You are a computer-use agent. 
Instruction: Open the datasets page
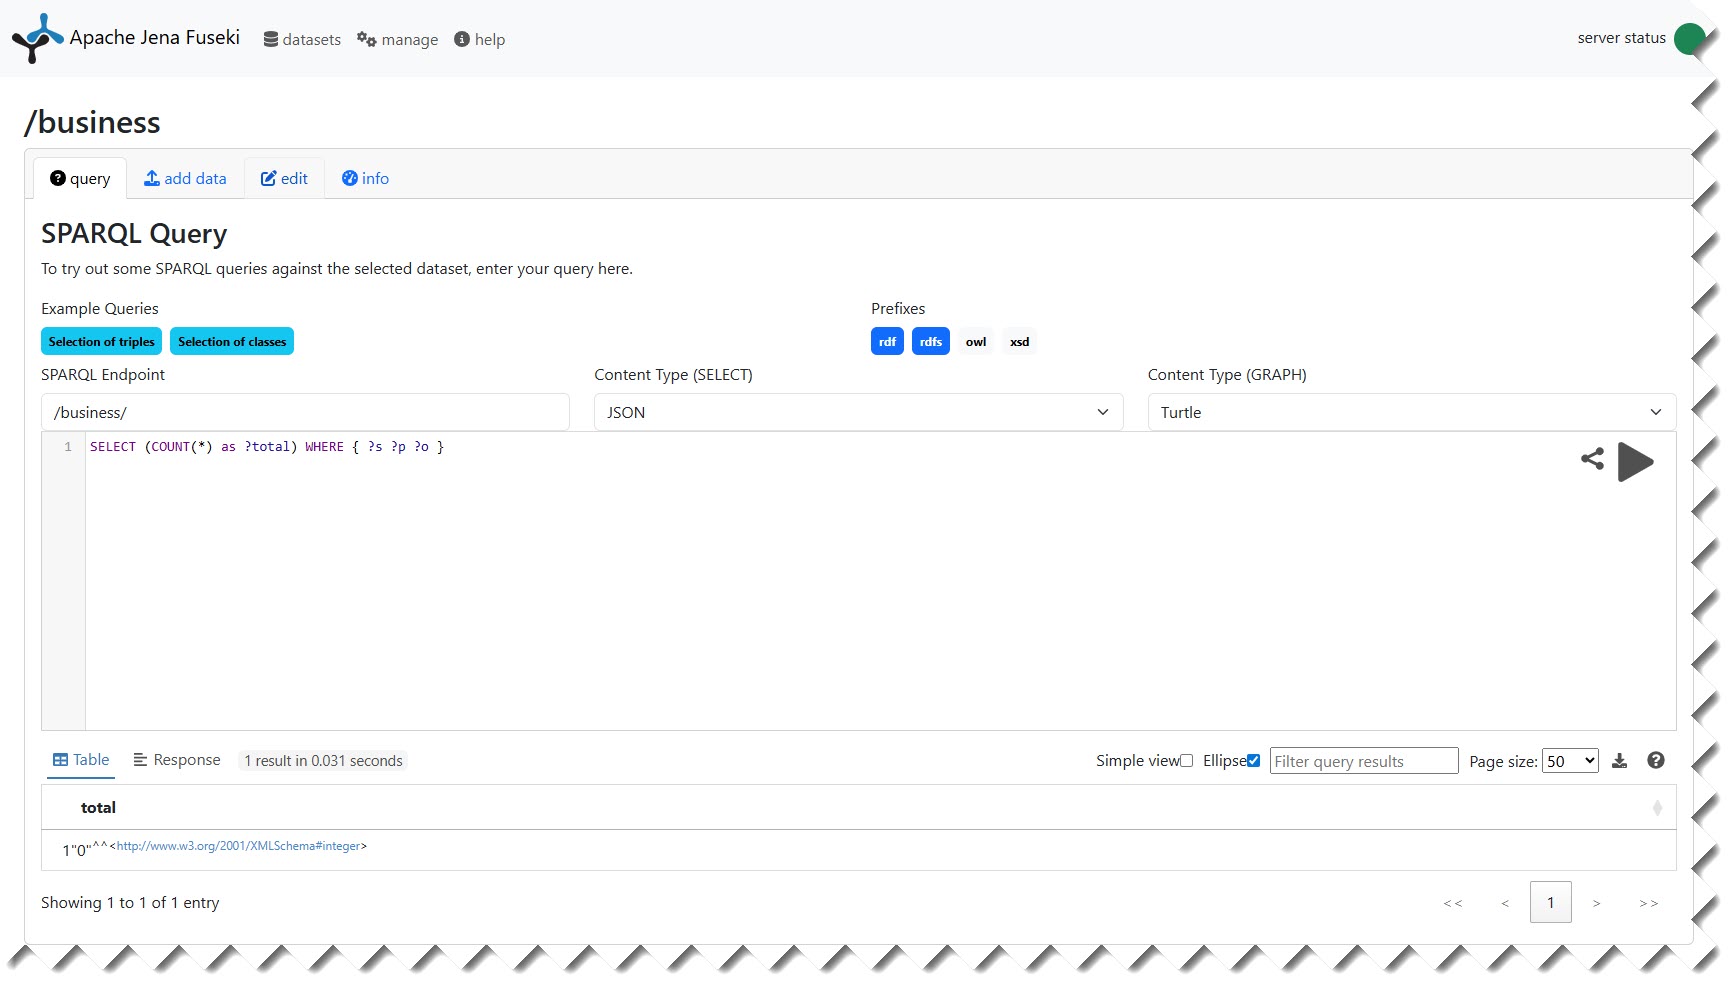(302, 40)
